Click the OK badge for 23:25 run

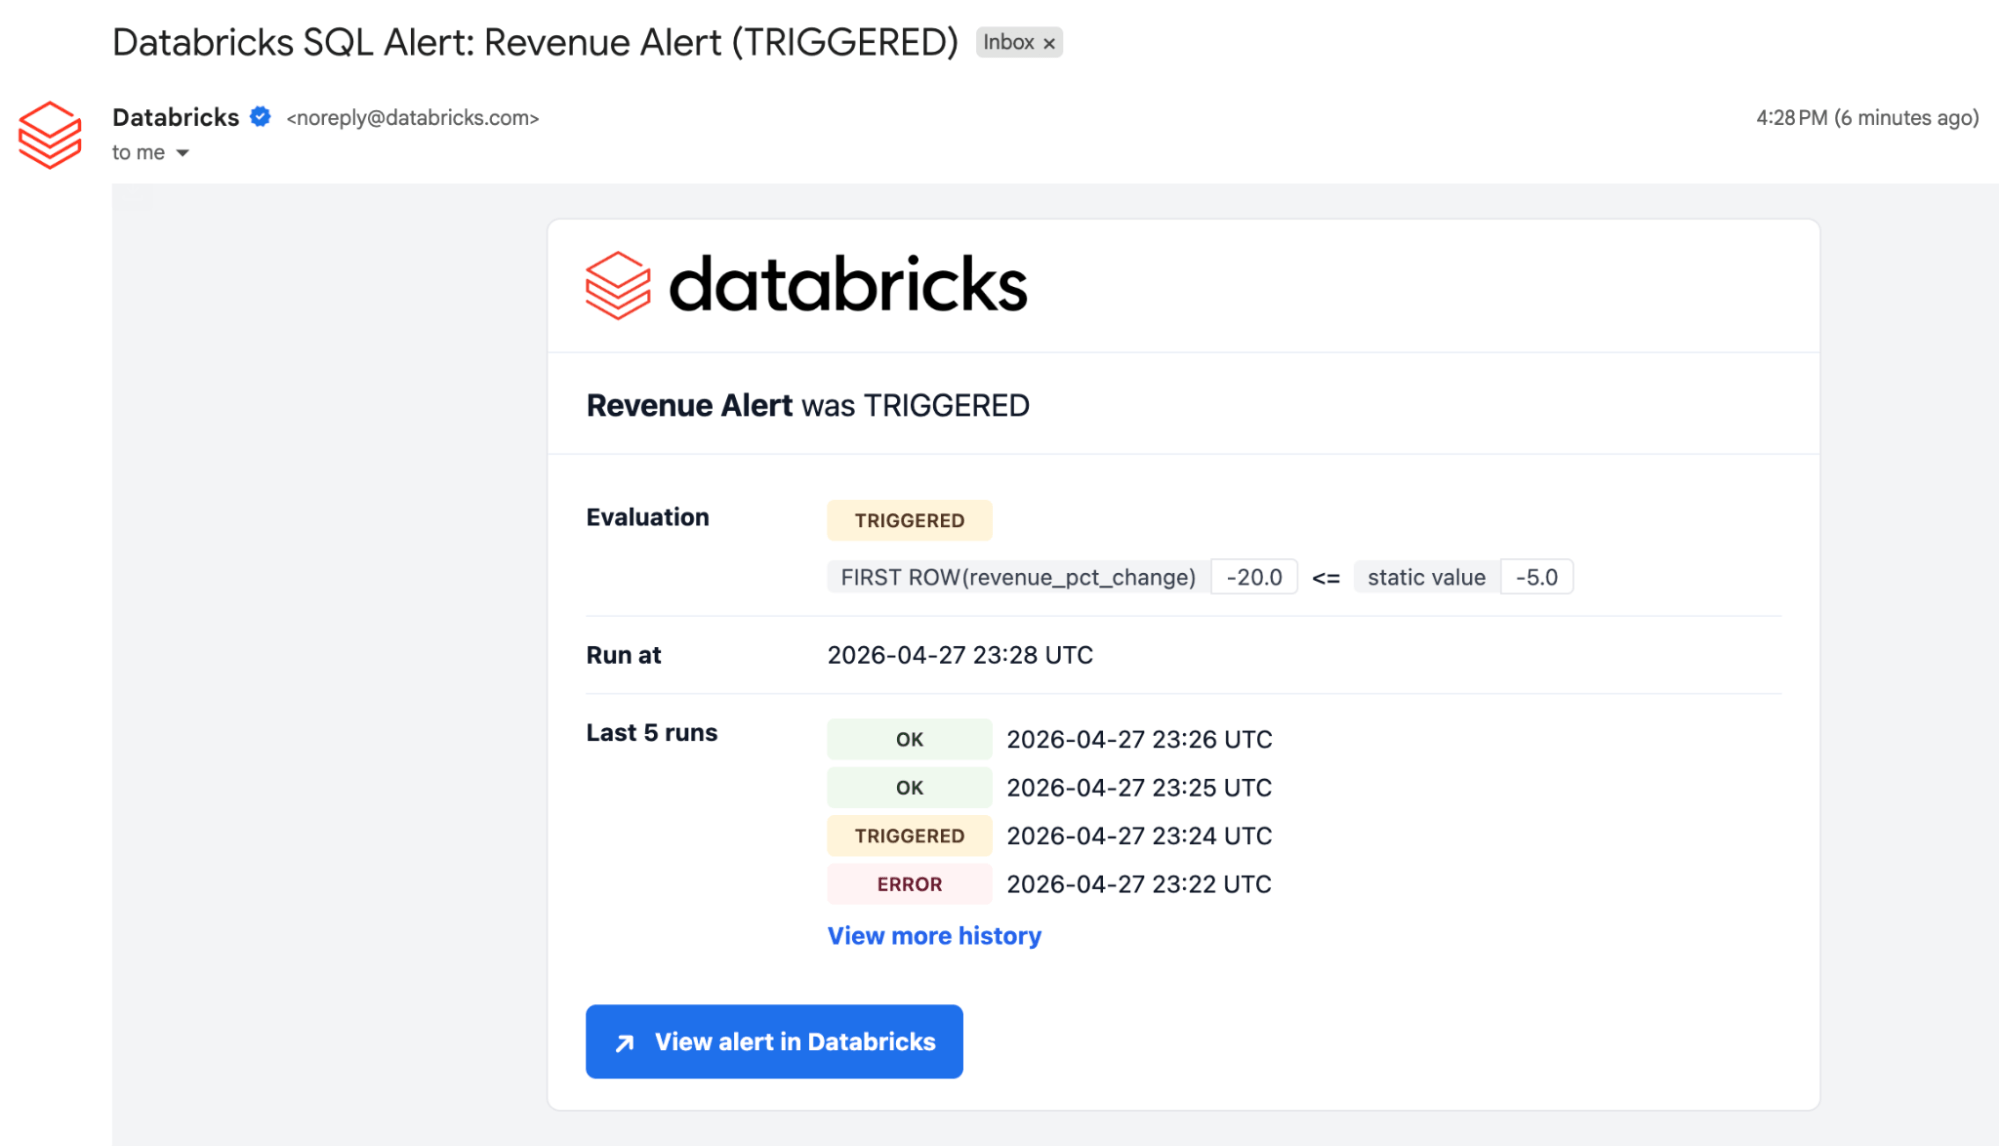(x=909, y=787)
